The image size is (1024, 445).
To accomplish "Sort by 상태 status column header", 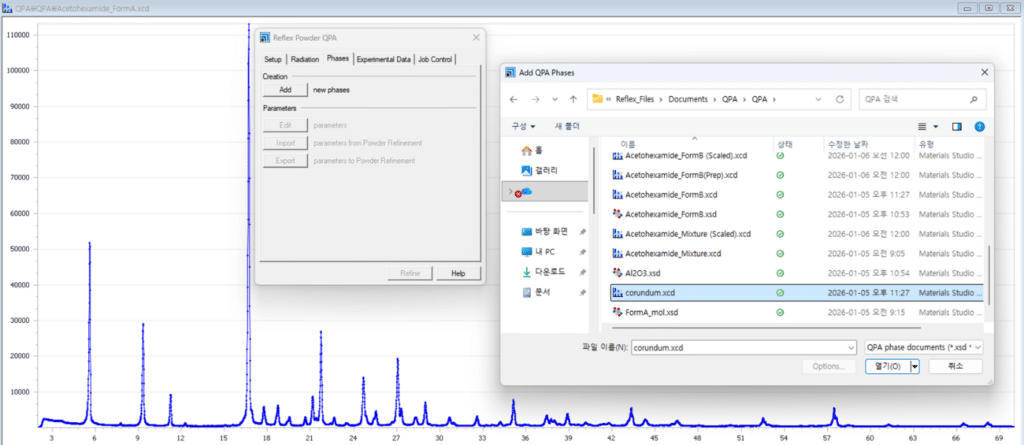I will click(784, 144).
